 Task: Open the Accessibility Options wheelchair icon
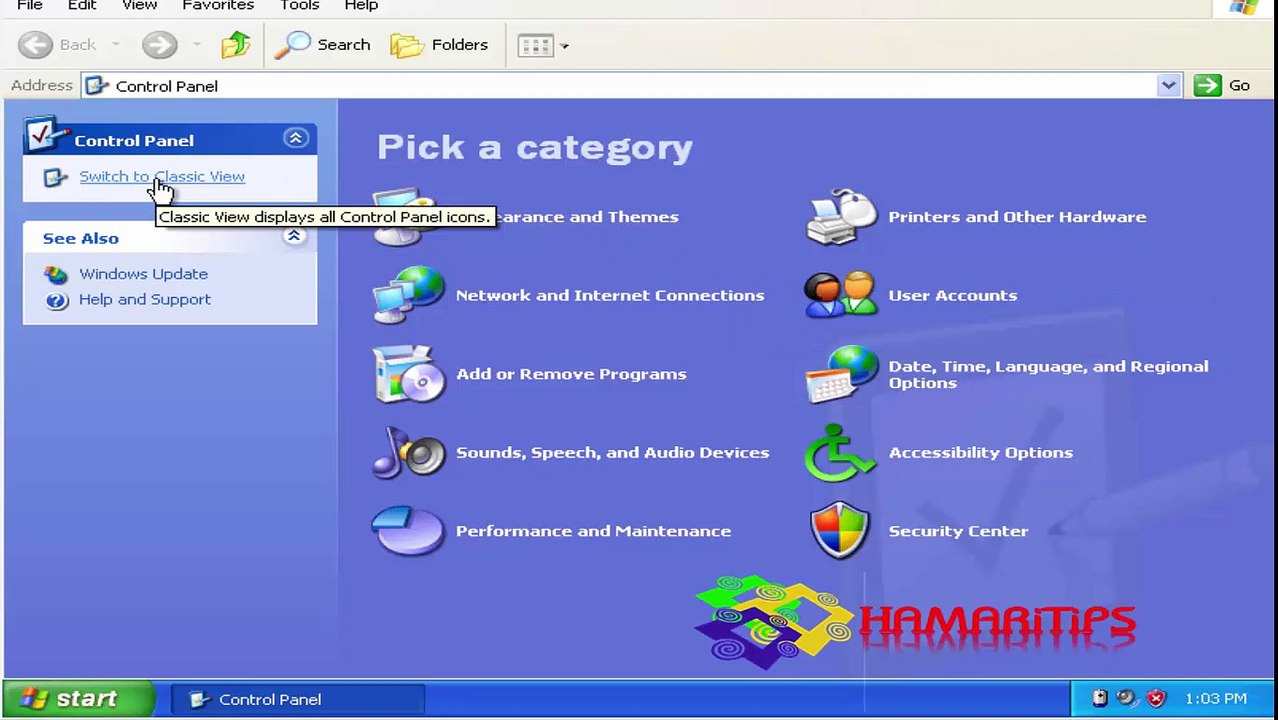pos(840,452)
